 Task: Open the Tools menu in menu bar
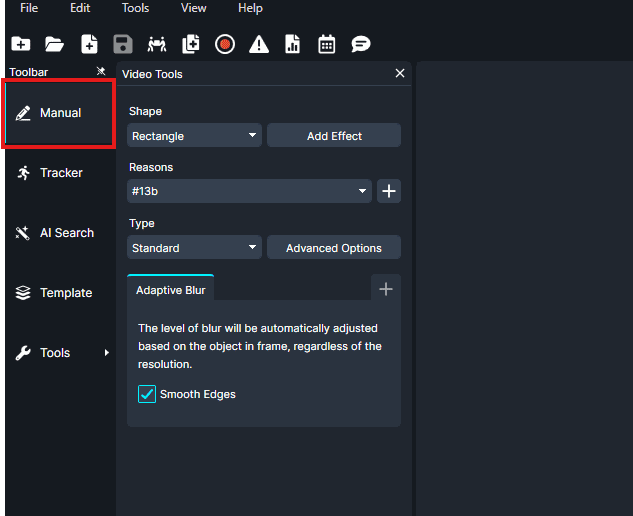click(x=135, y=8)
